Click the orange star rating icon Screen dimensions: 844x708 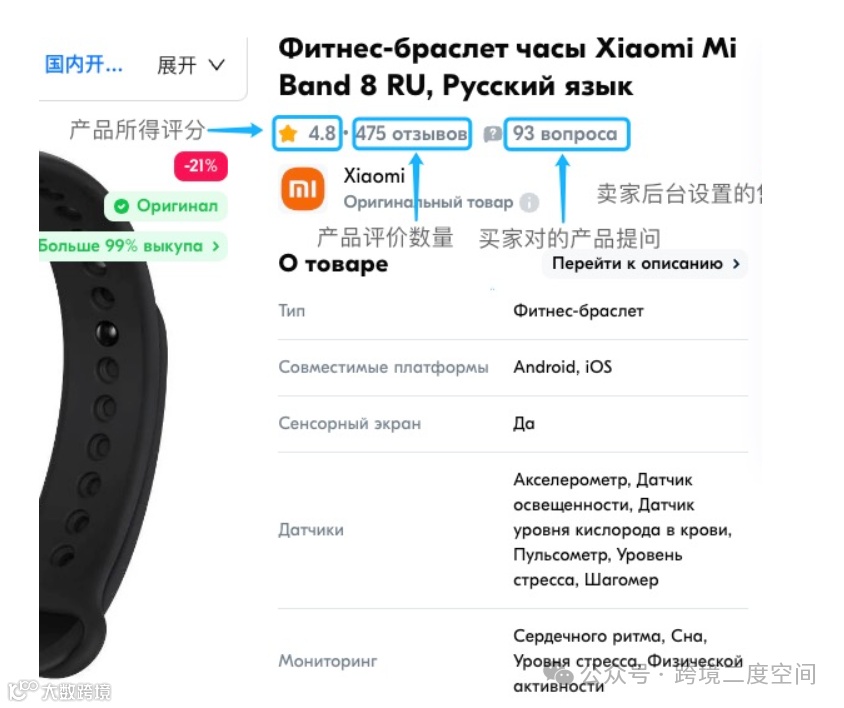(x=289, y=133)
